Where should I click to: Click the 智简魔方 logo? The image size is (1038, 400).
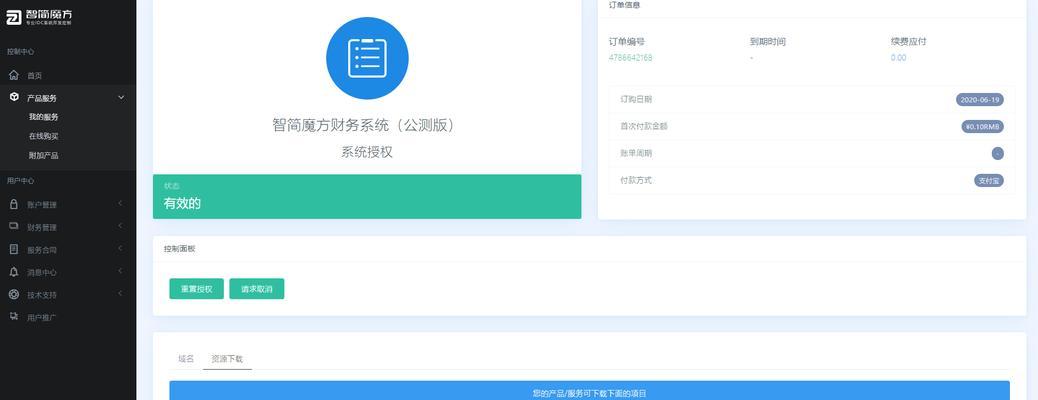click(x=40, y=17)
